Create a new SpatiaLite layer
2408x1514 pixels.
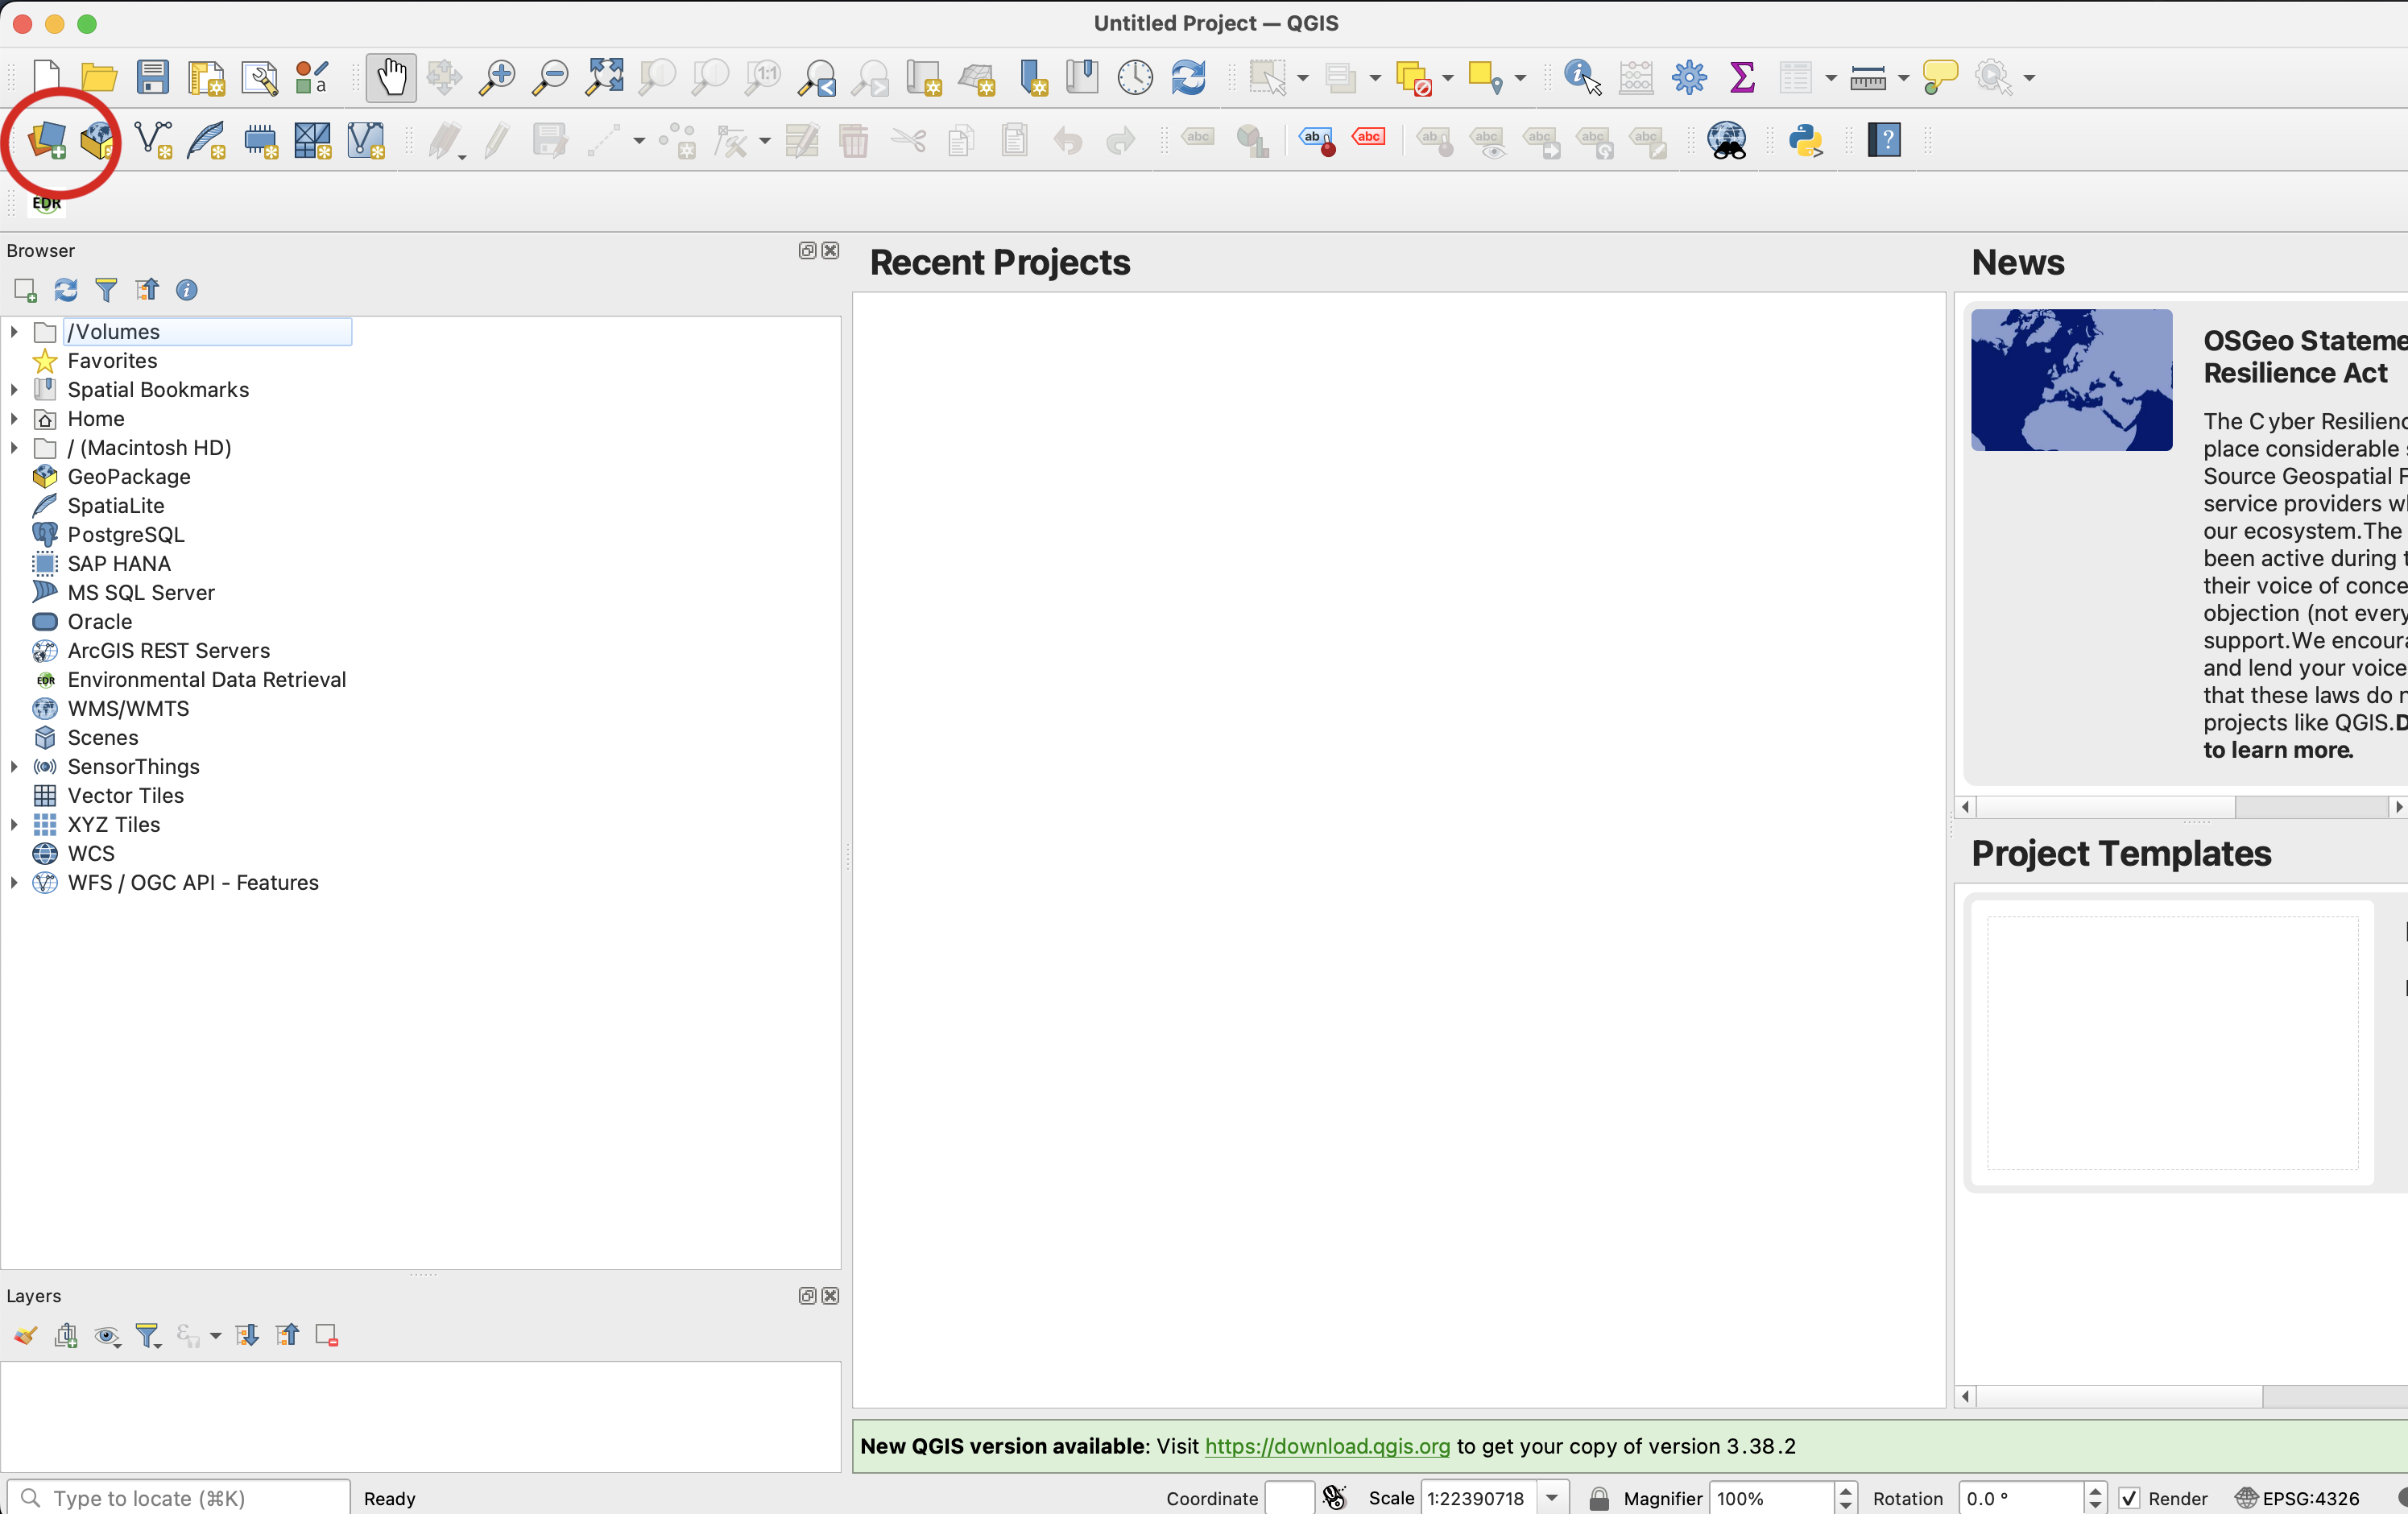pos(206,140)
